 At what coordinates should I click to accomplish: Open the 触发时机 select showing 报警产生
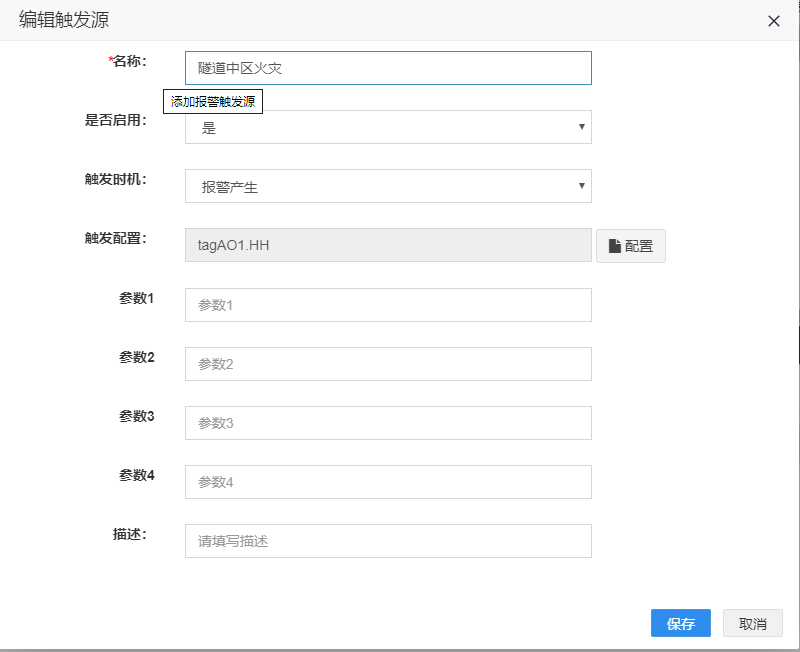(x=388, y=186)
